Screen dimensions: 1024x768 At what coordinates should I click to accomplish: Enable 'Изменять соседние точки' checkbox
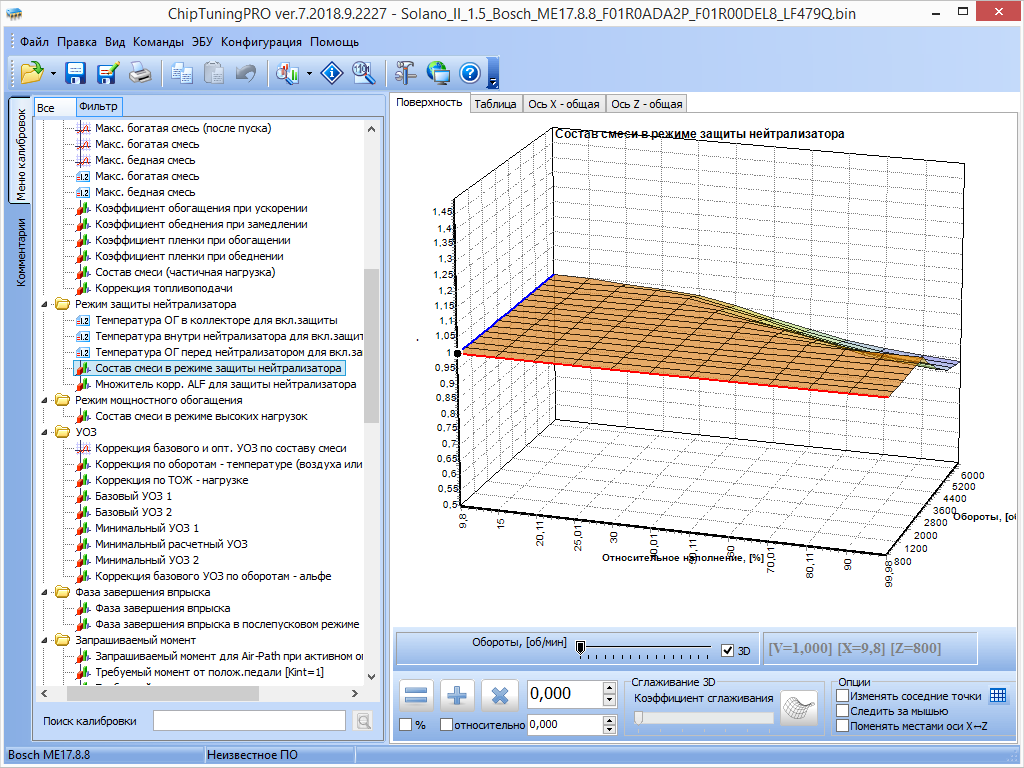843,696
